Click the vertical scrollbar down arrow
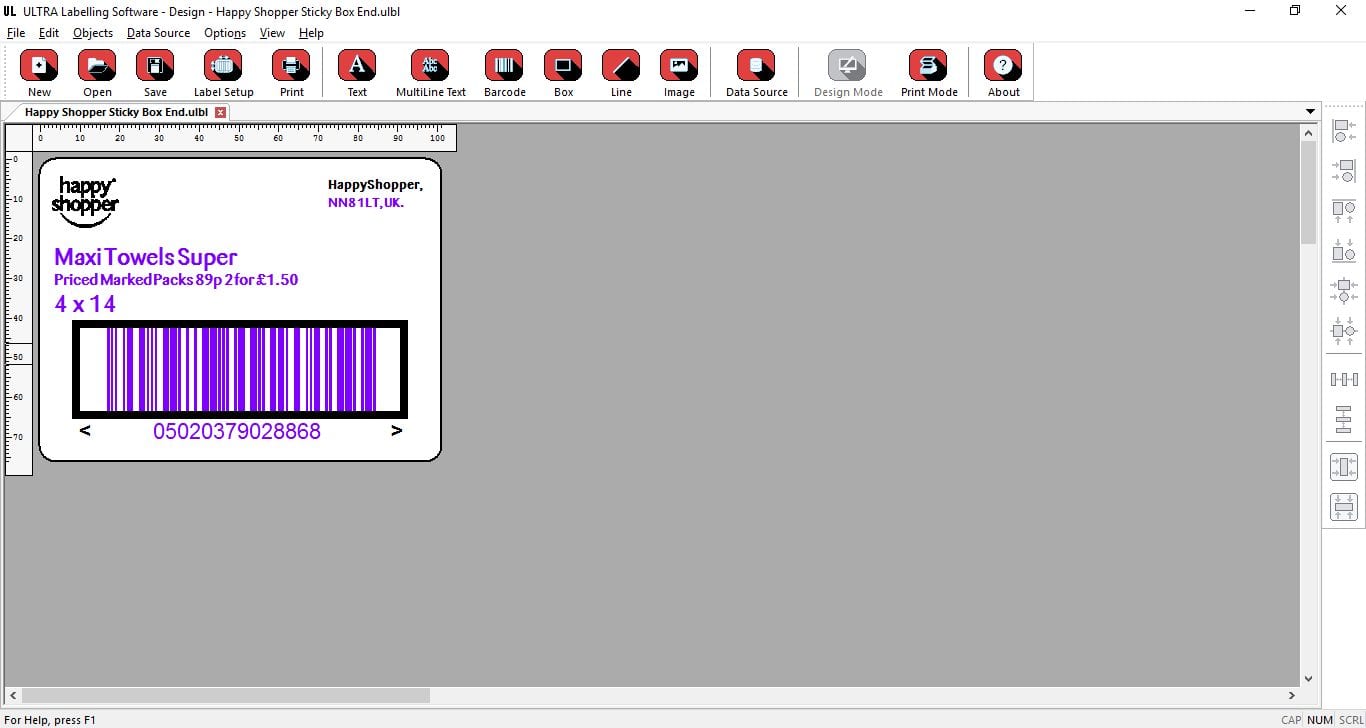The width and height of the screenshot is (1366, 728). coord(1308,678)
